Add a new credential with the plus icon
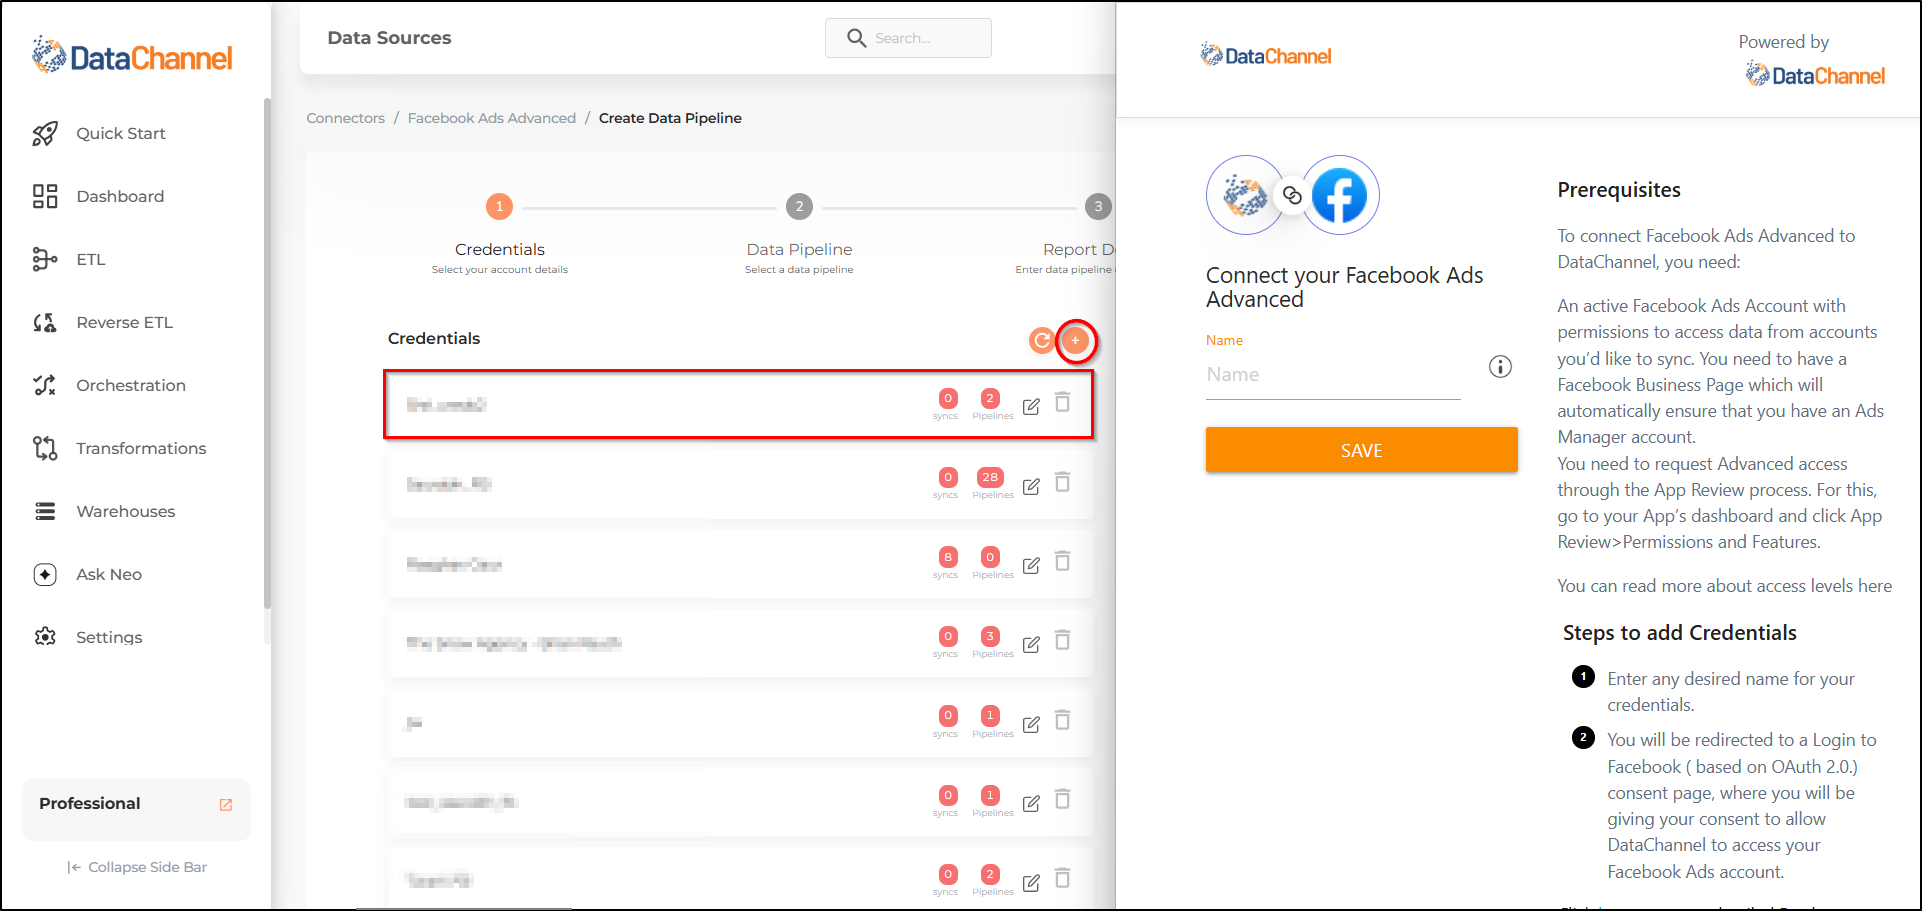The width and height of the screenshot is (1922, 911). (x=1075, y=341)
